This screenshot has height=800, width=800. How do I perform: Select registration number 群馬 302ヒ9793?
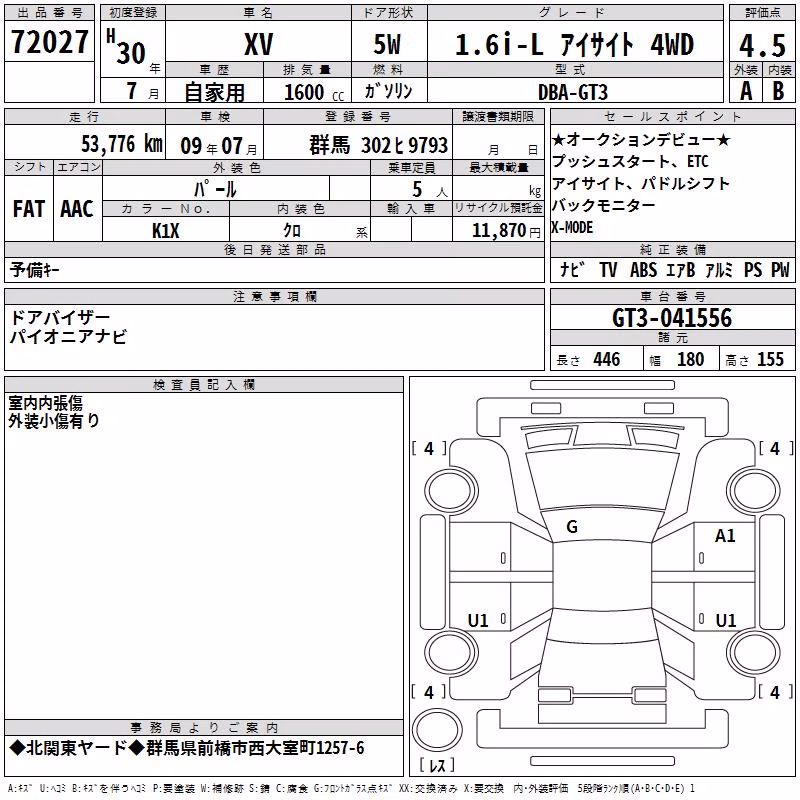[x=379, y=145]
